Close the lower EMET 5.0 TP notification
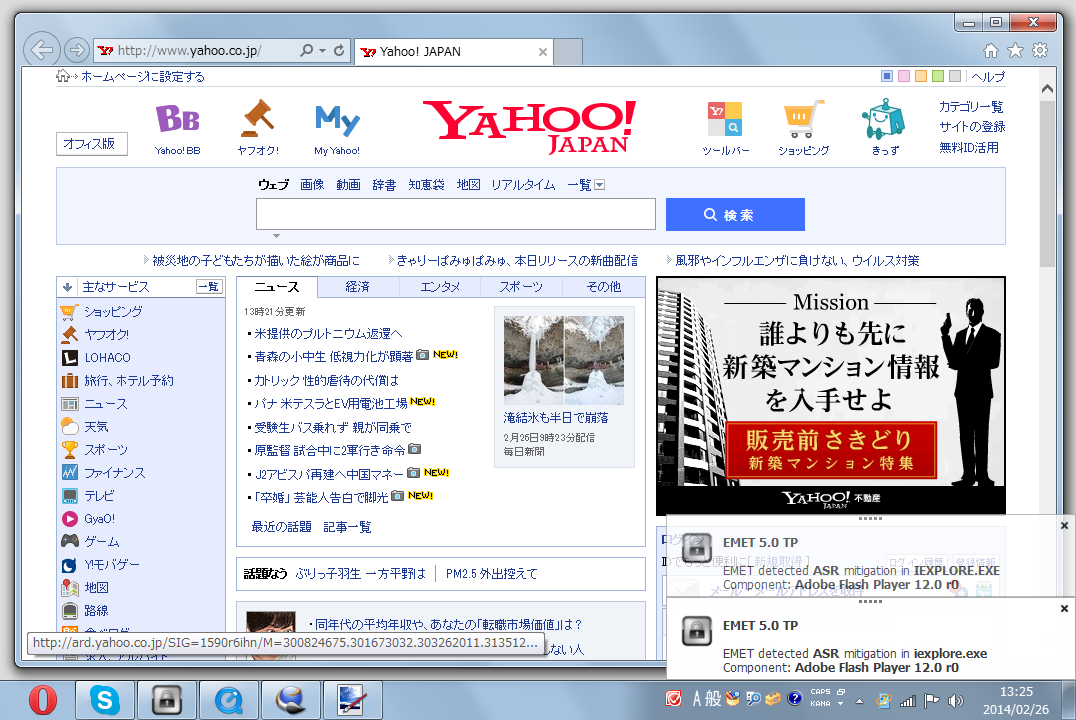Viewport: 1076px width, 720px height. 1064,609
